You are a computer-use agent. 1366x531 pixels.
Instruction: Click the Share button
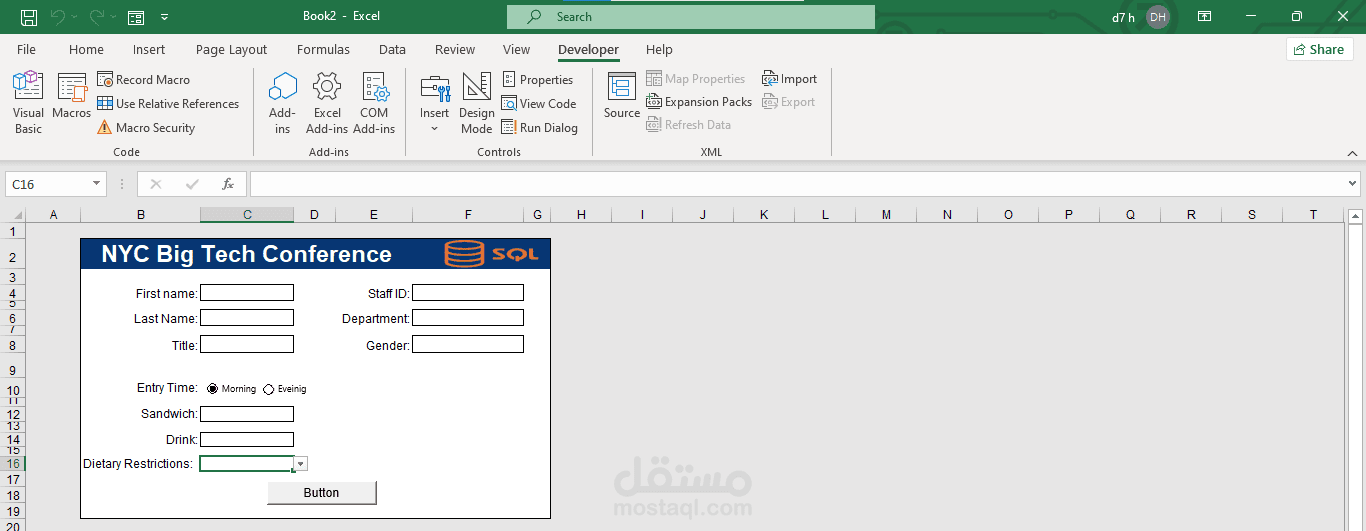[1319, 49]
